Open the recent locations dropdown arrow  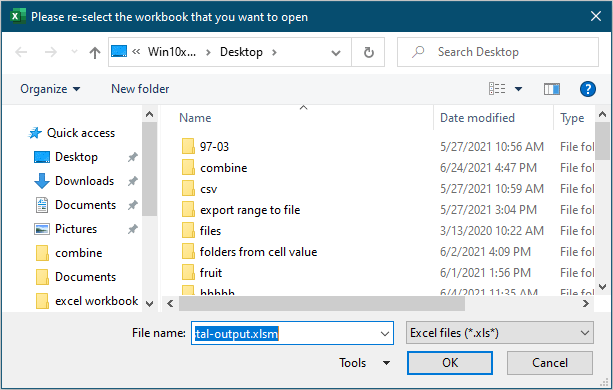tap(74, 52)
